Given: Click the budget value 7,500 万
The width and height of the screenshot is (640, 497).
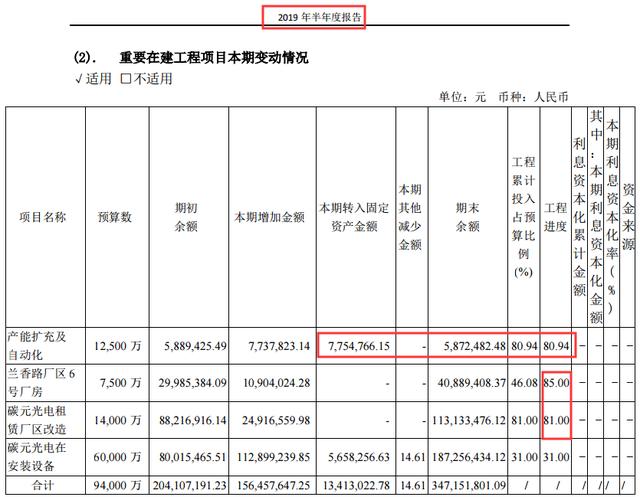Looking at the screenshot, I should pos(120,383).
